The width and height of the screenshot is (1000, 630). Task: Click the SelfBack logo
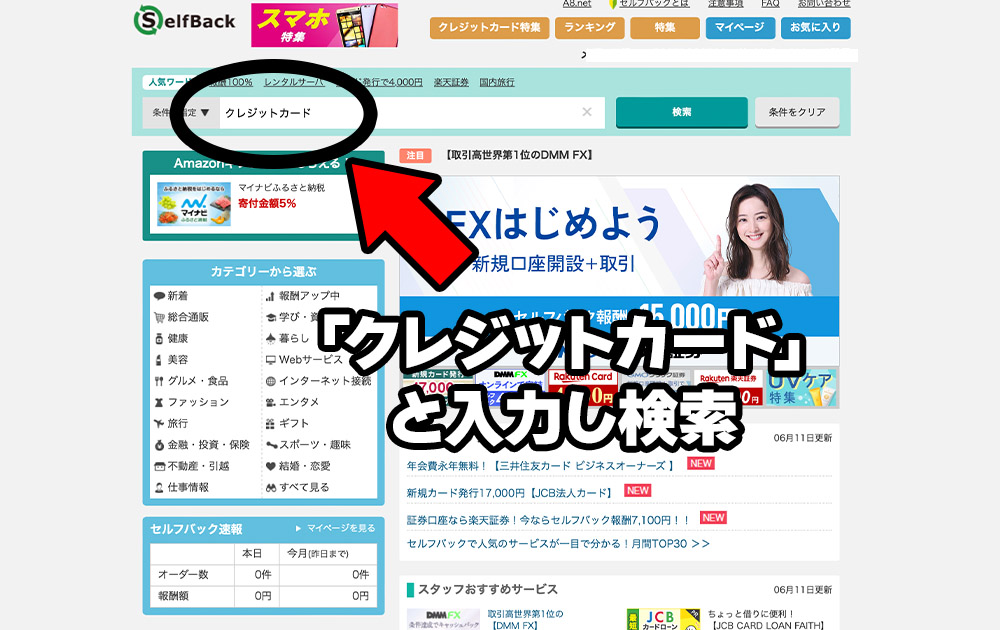click(x=185, y=20)
